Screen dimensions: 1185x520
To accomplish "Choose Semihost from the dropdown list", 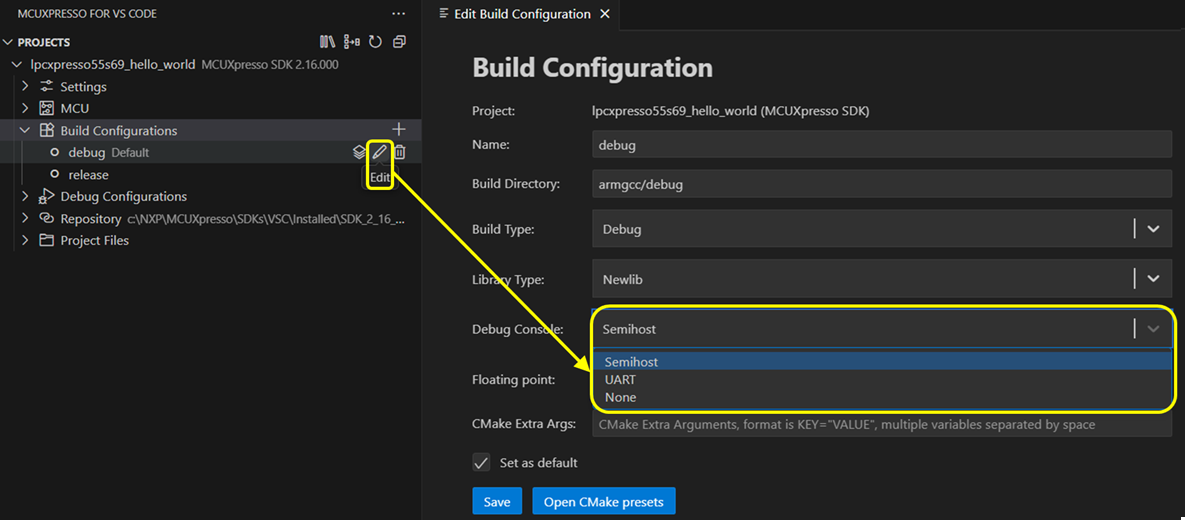I will point(883,361).
